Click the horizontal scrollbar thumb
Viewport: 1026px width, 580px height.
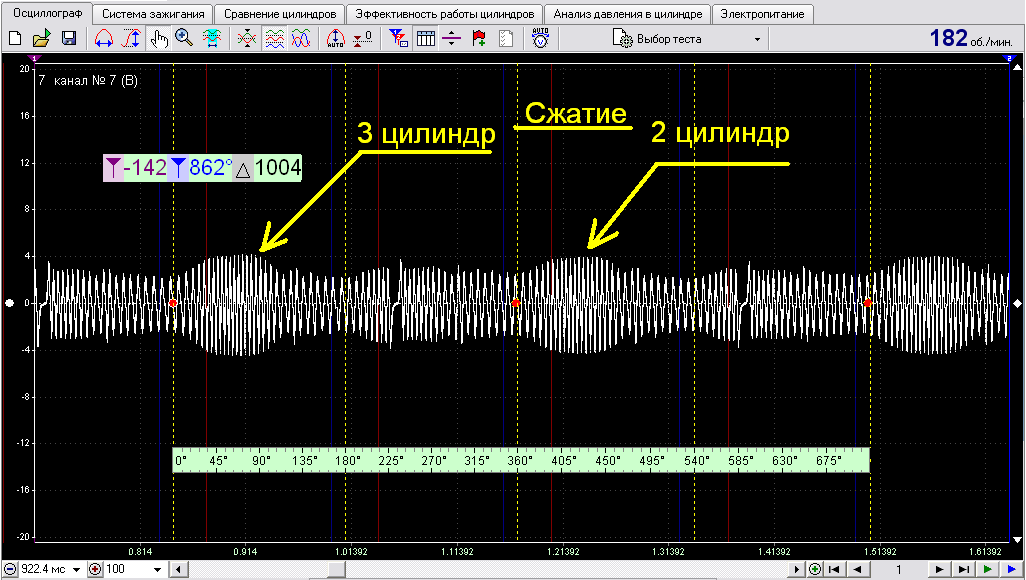pos(336,570)
